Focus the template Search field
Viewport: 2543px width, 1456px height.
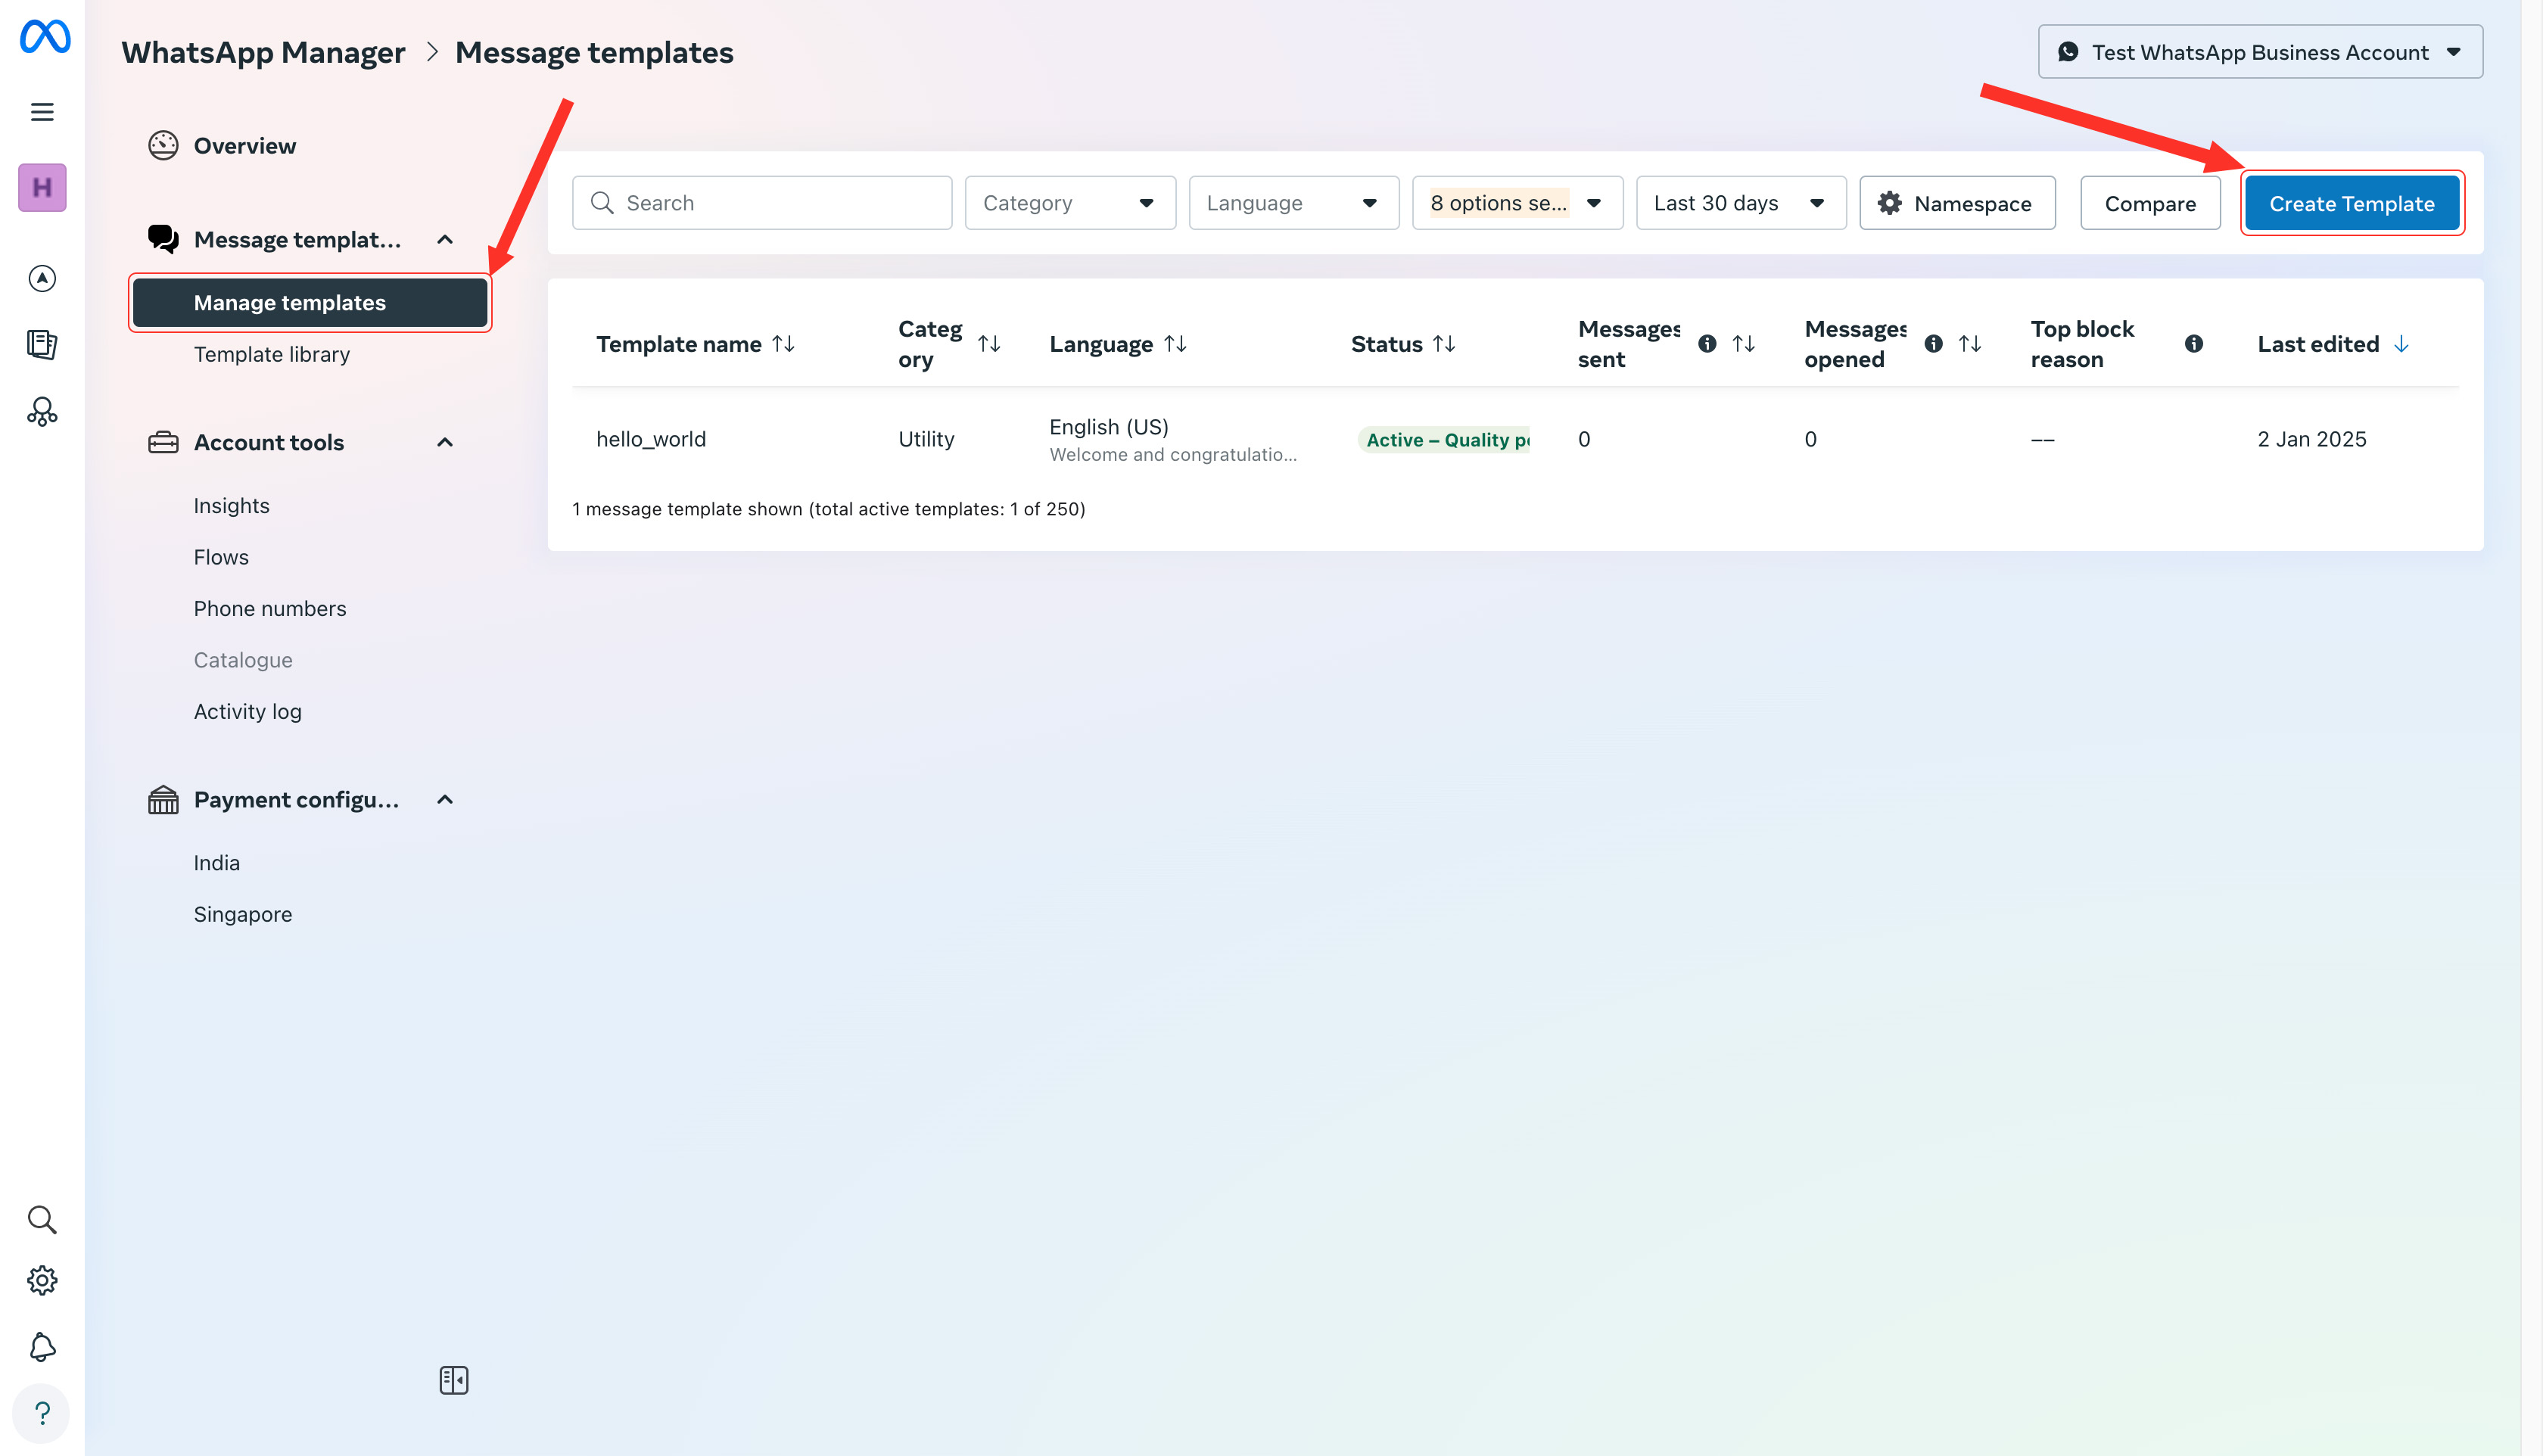762,203
